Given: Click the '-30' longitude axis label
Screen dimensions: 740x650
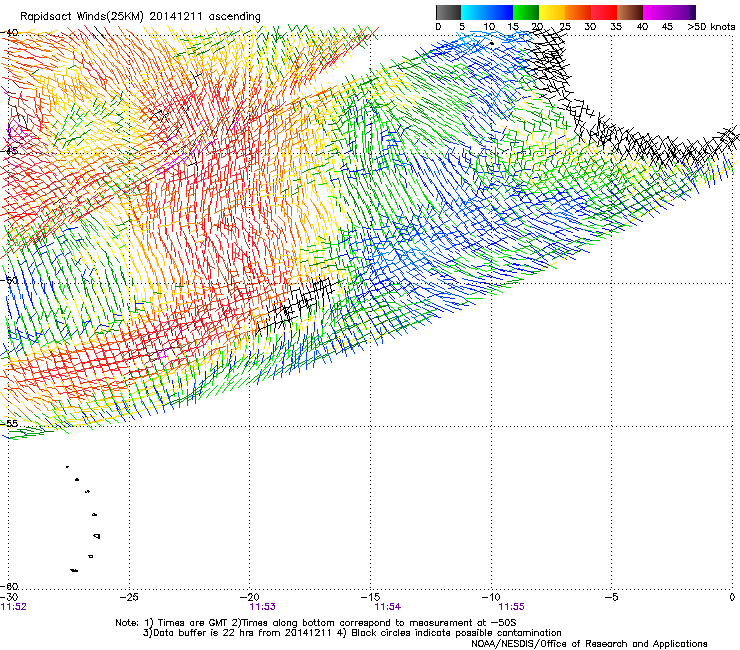Looking at the screenshot, I should (9, 597).
